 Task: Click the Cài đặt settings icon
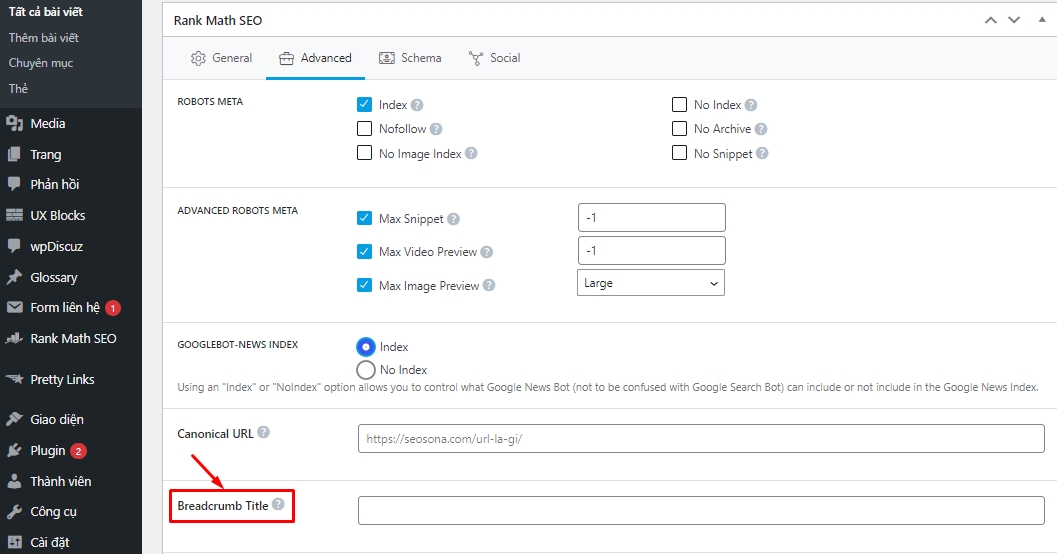tap(14, 542)
